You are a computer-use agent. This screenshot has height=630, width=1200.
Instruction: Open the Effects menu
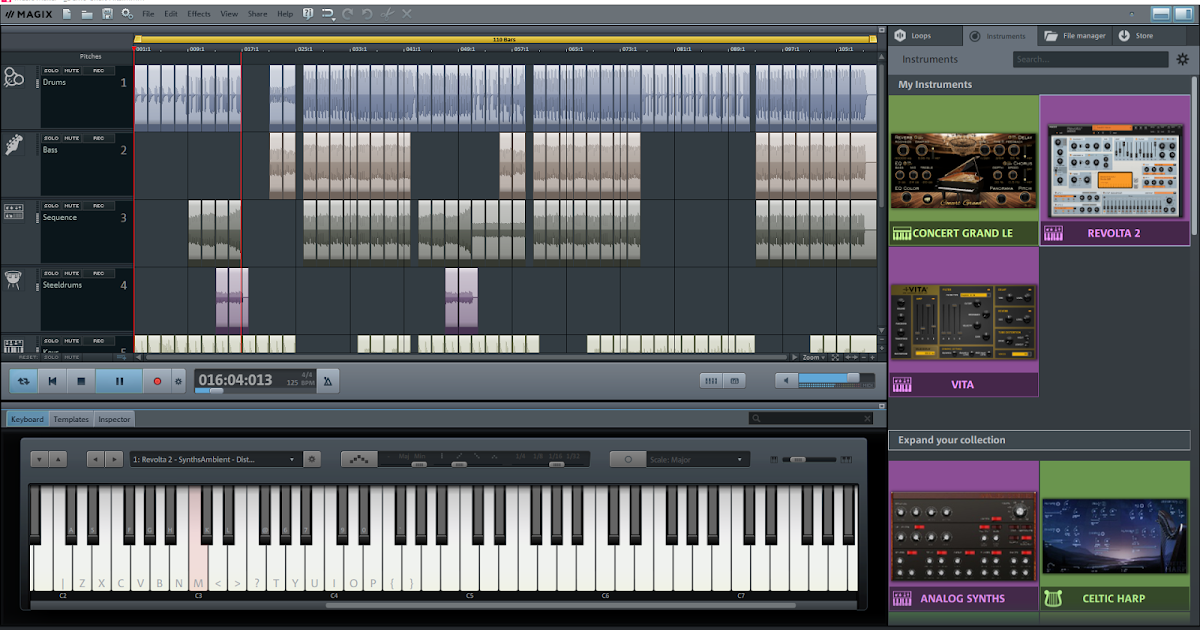pyautogui.click(x=199, y=14)
